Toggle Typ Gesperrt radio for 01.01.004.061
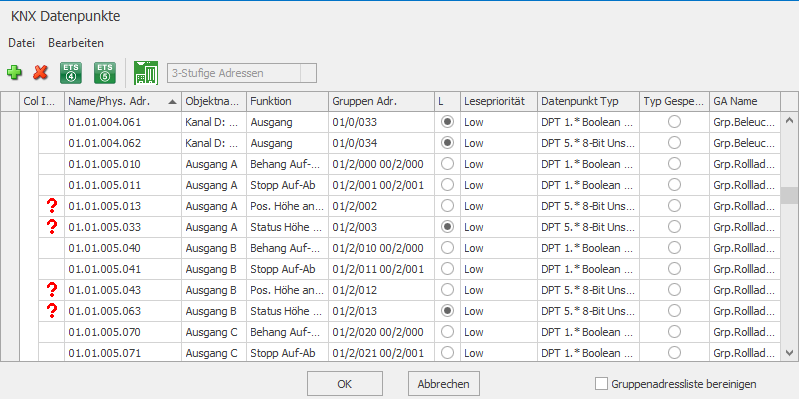799x399 pixels. 675,122
